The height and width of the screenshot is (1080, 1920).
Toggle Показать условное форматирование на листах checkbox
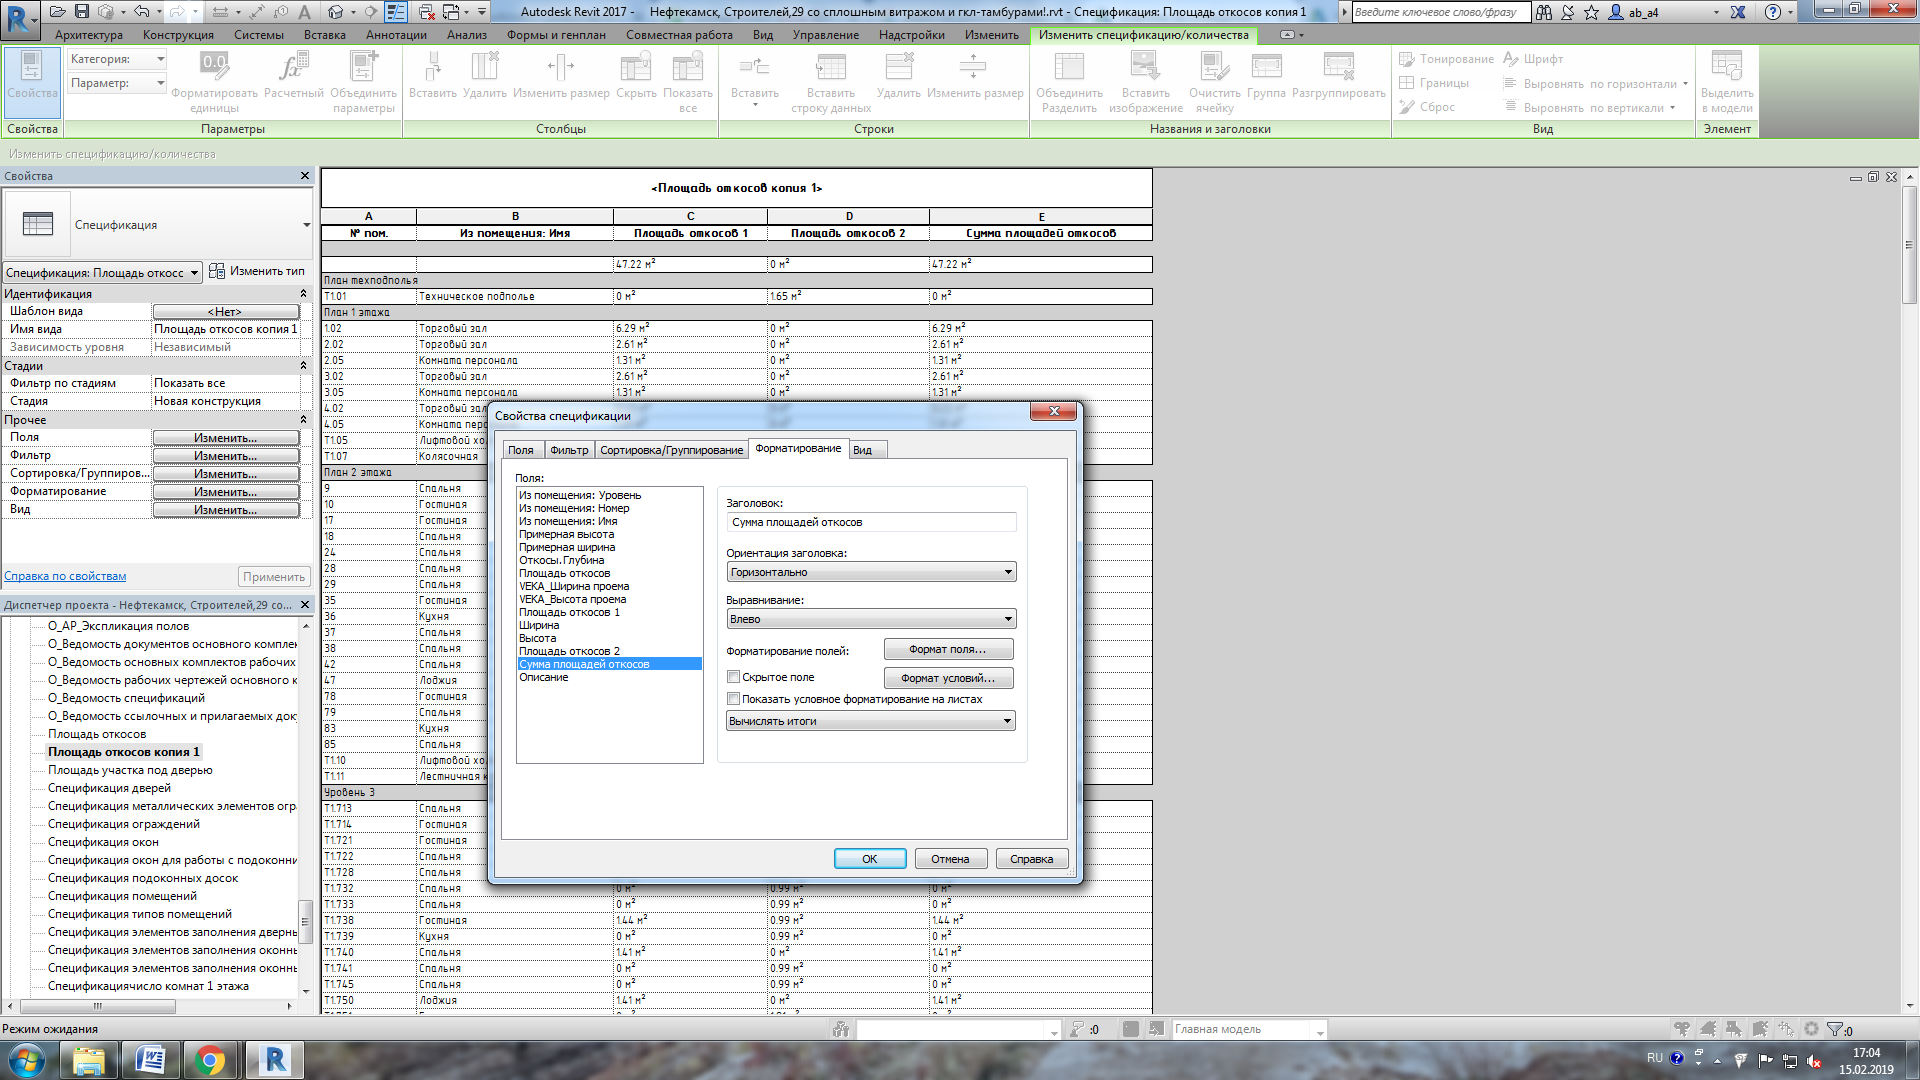click(x=733, y=699)
